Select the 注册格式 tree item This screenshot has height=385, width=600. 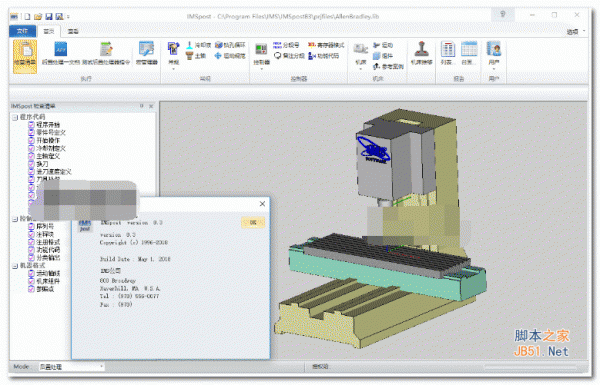pyautogui.click(x=48, y=242)
